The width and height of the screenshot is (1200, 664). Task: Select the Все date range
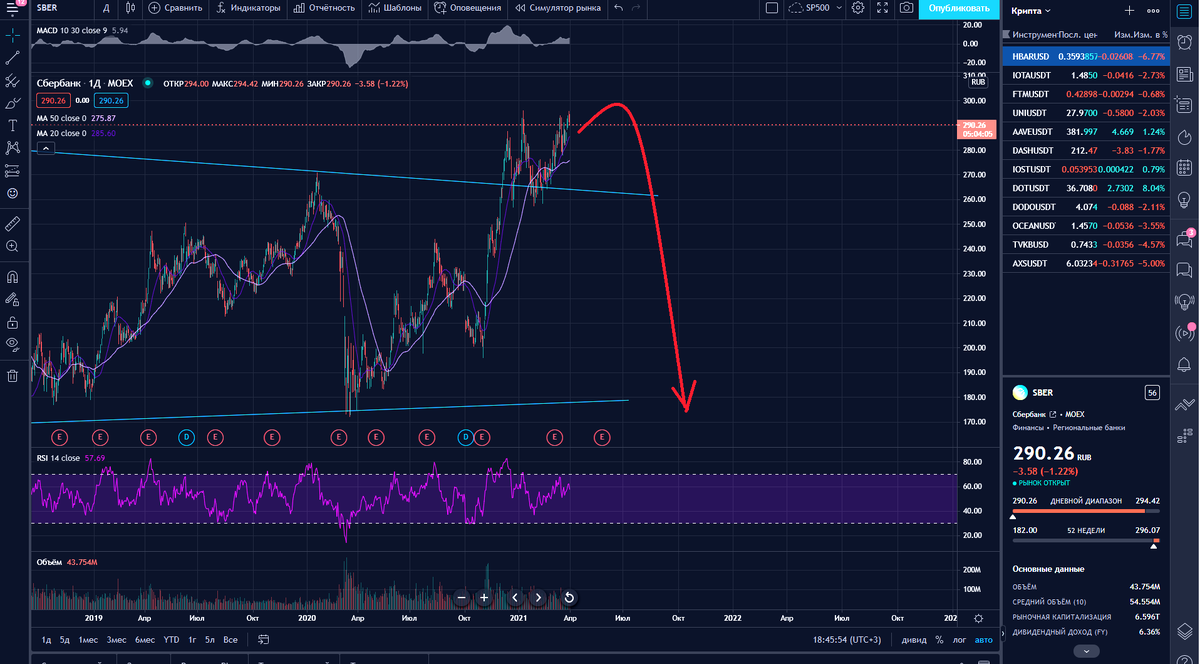click(230, 639)
